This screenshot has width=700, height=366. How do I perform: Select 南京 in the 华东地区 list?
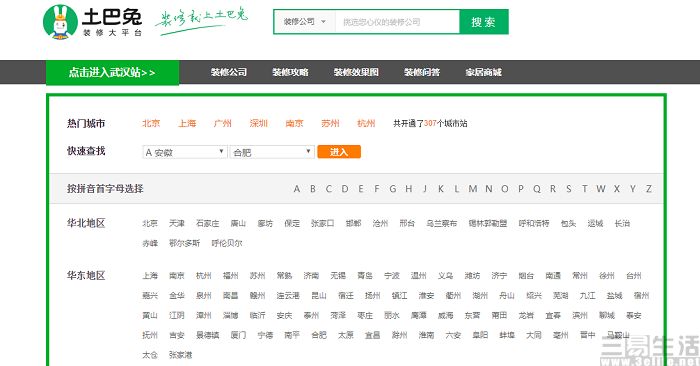177,276
